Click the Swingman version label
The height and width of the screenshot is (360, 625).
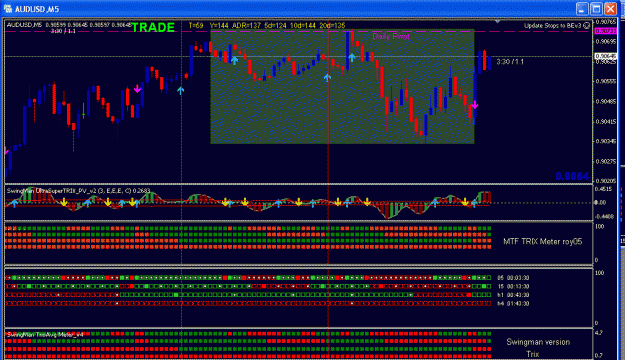coord(538,342)
